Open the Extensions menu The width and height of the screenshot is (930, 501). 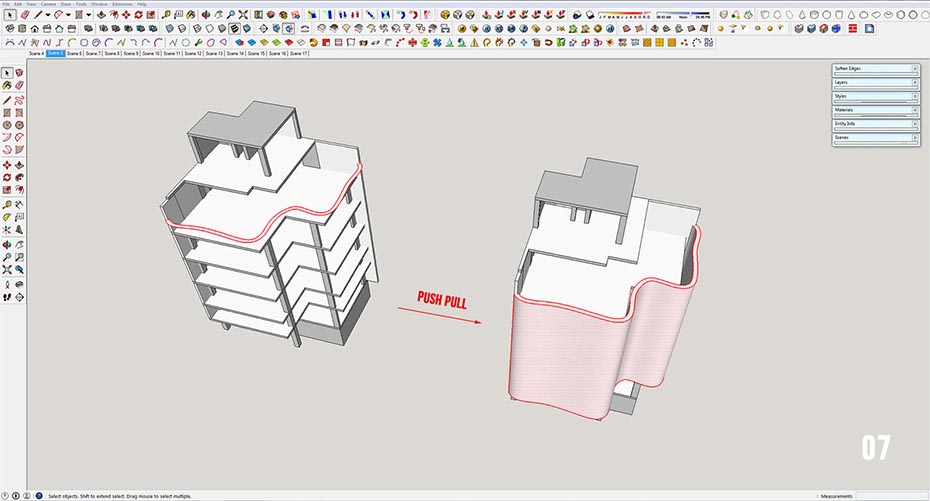[x=122, y=4]
